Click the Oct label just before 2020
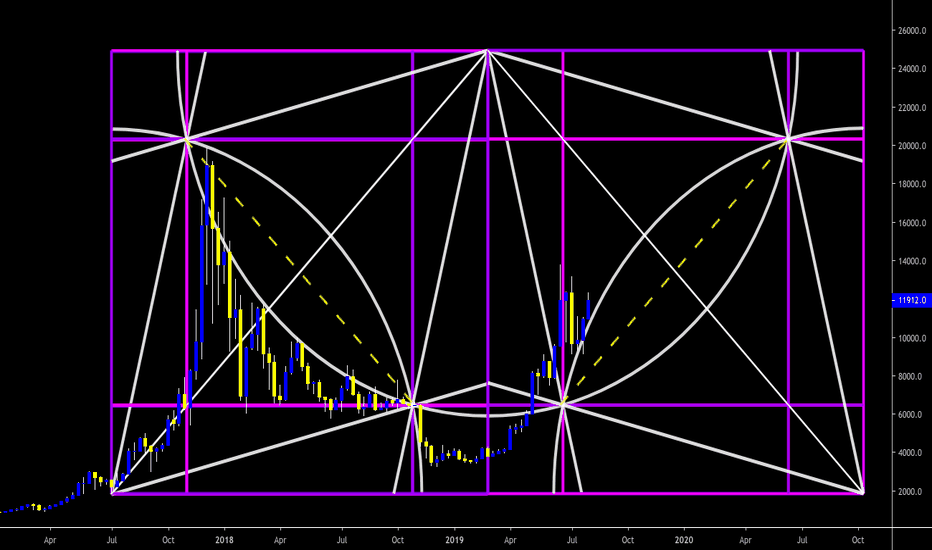The image size is (932, 550). [627, 540]
